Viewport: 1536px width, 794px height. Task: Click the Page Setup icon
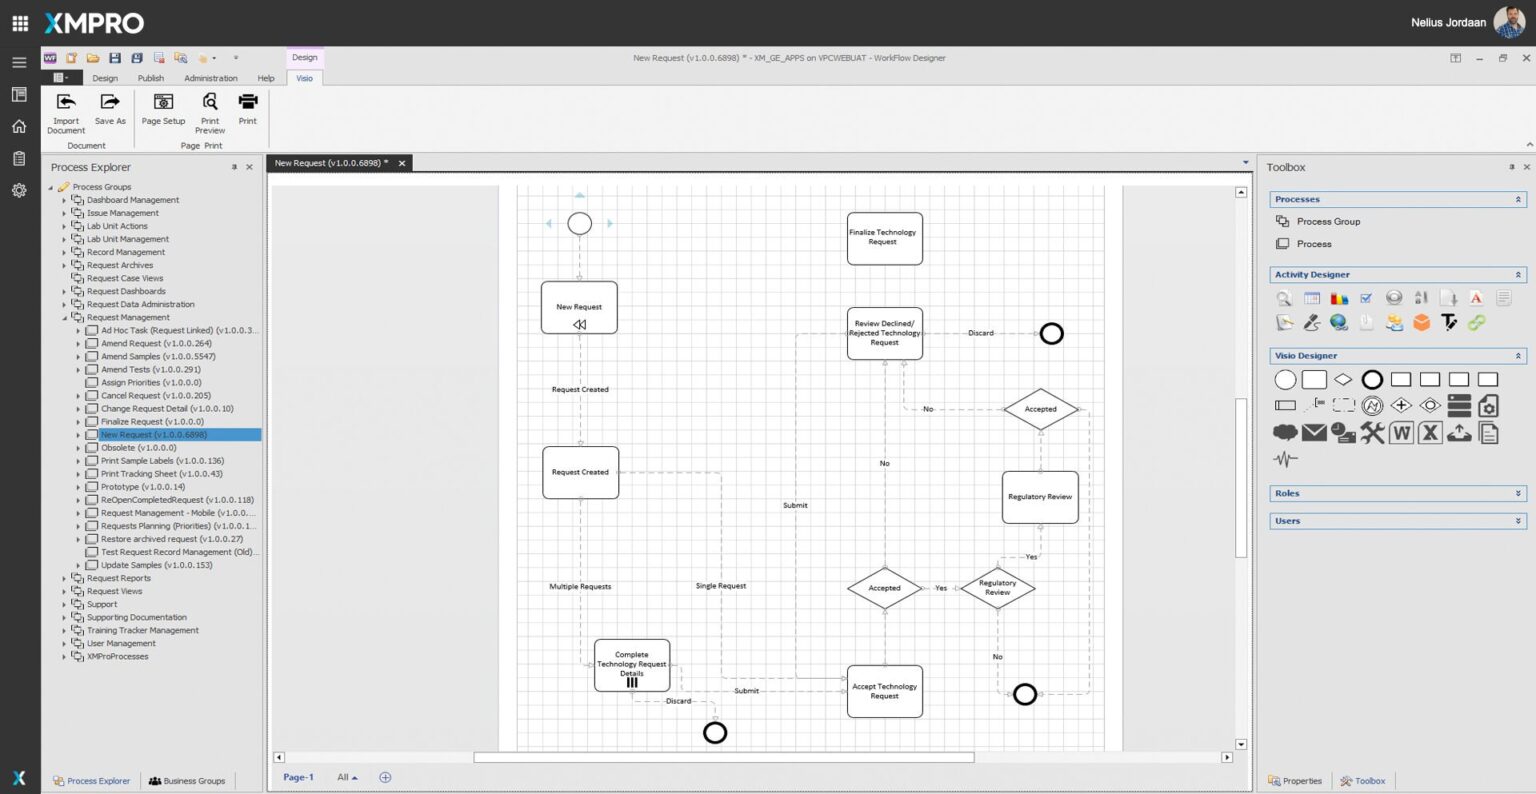click(163, 102)
